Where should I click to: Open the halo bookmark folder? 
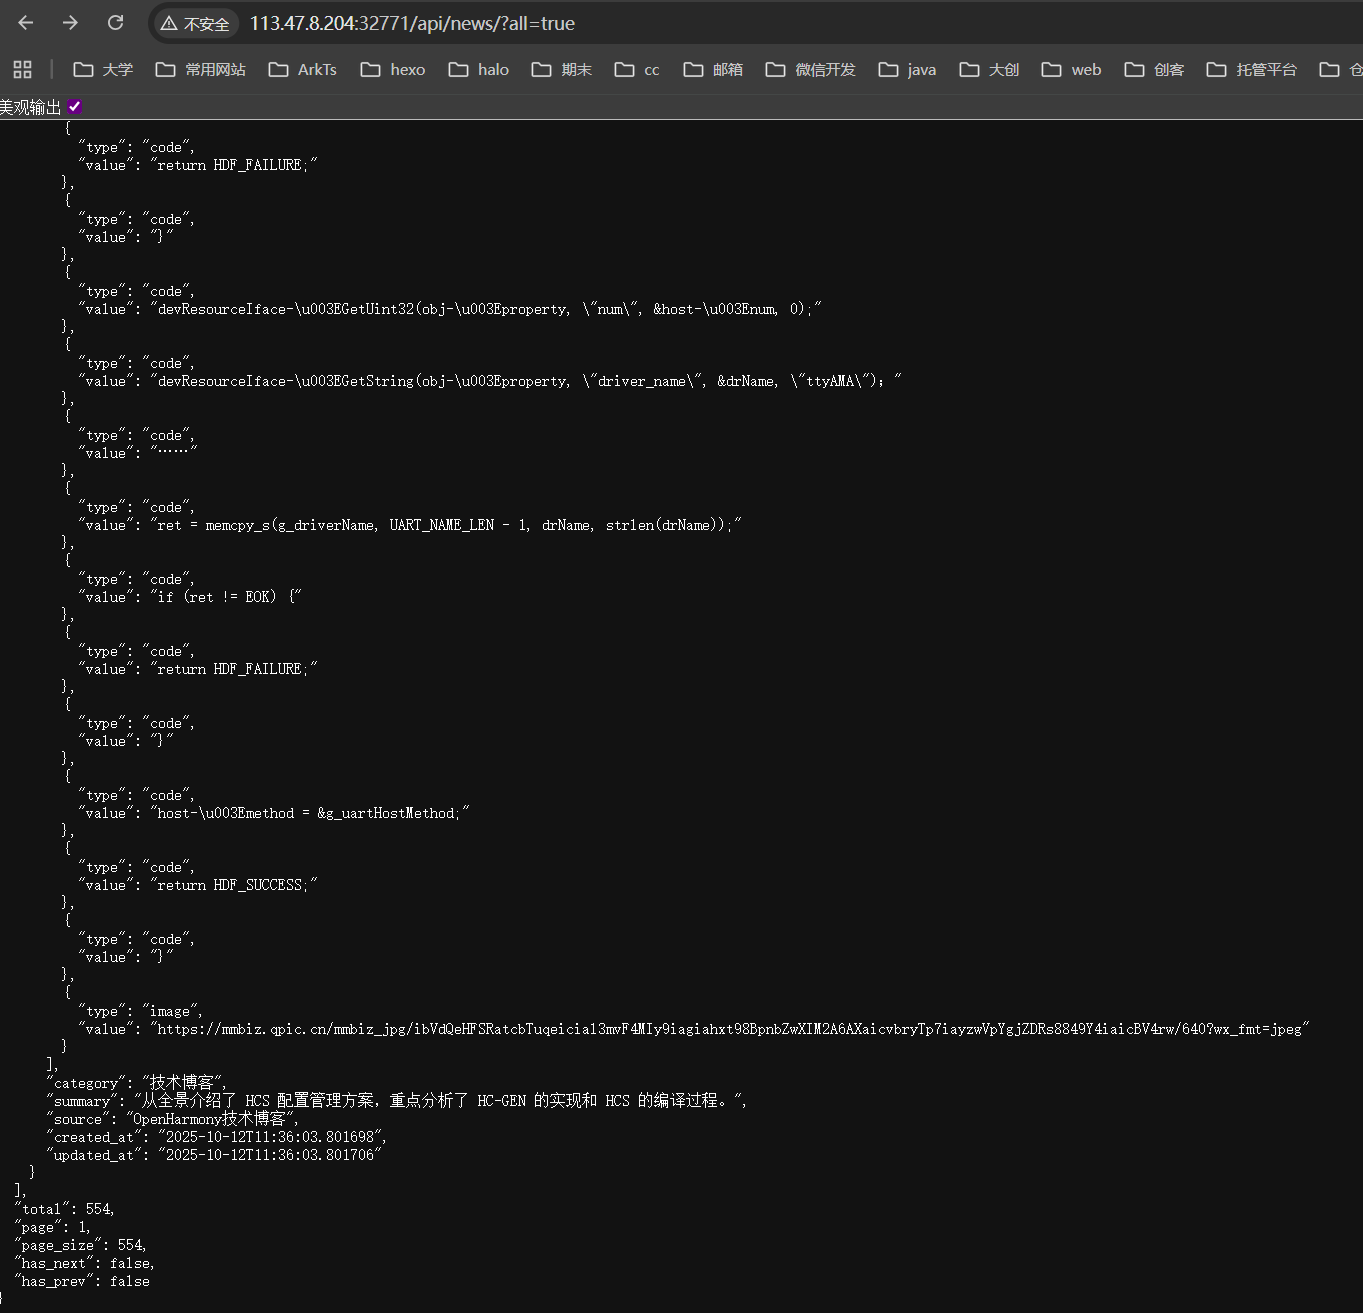click(479, 69)
